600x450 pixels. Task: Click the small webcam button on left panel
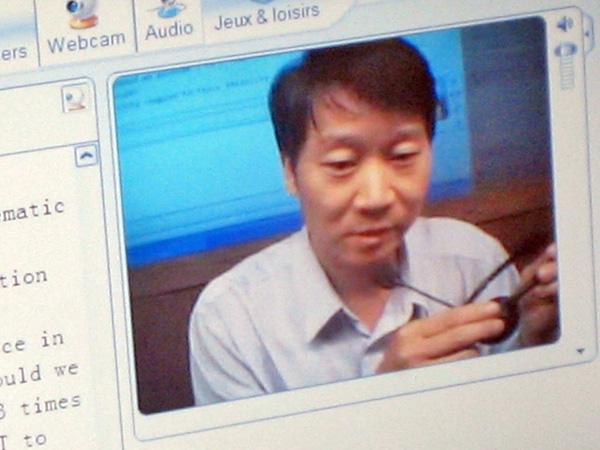tap(76, 98)
